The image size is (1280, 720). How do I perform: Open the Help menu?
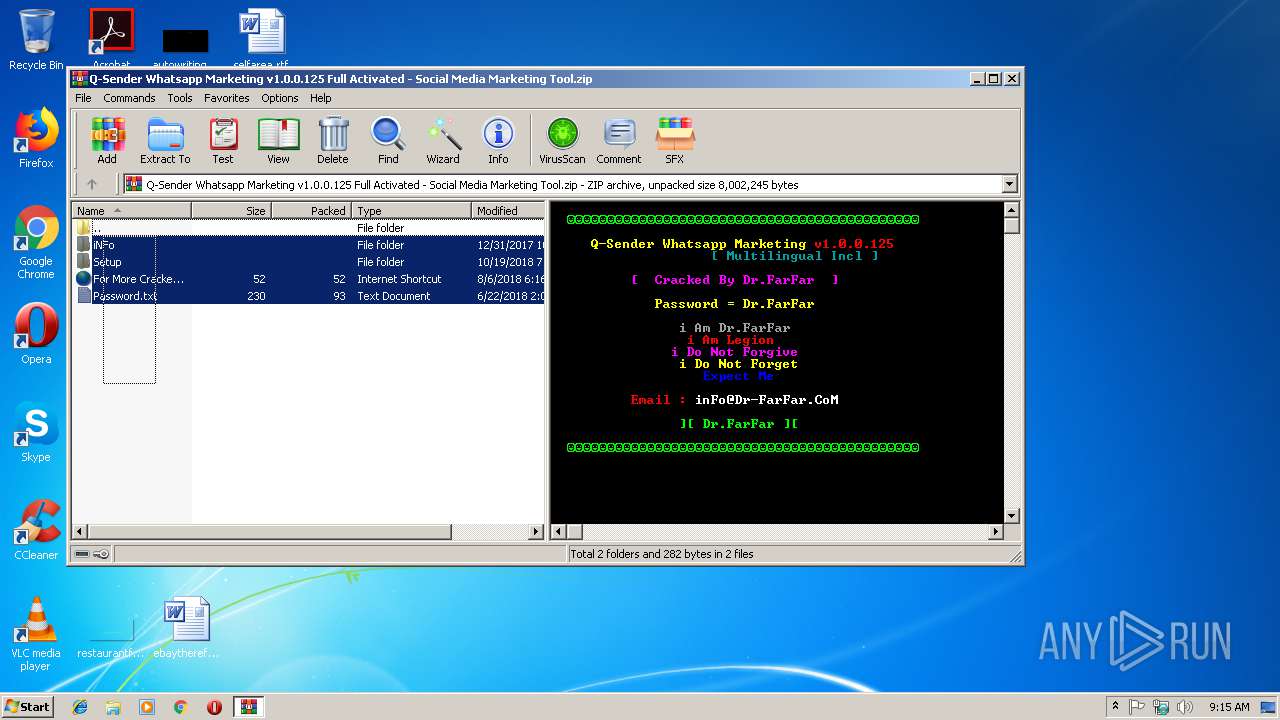[320, 98]
